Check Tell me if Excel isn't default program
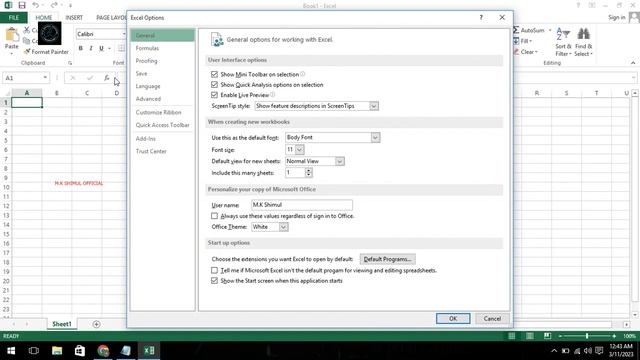 (214, 270)
